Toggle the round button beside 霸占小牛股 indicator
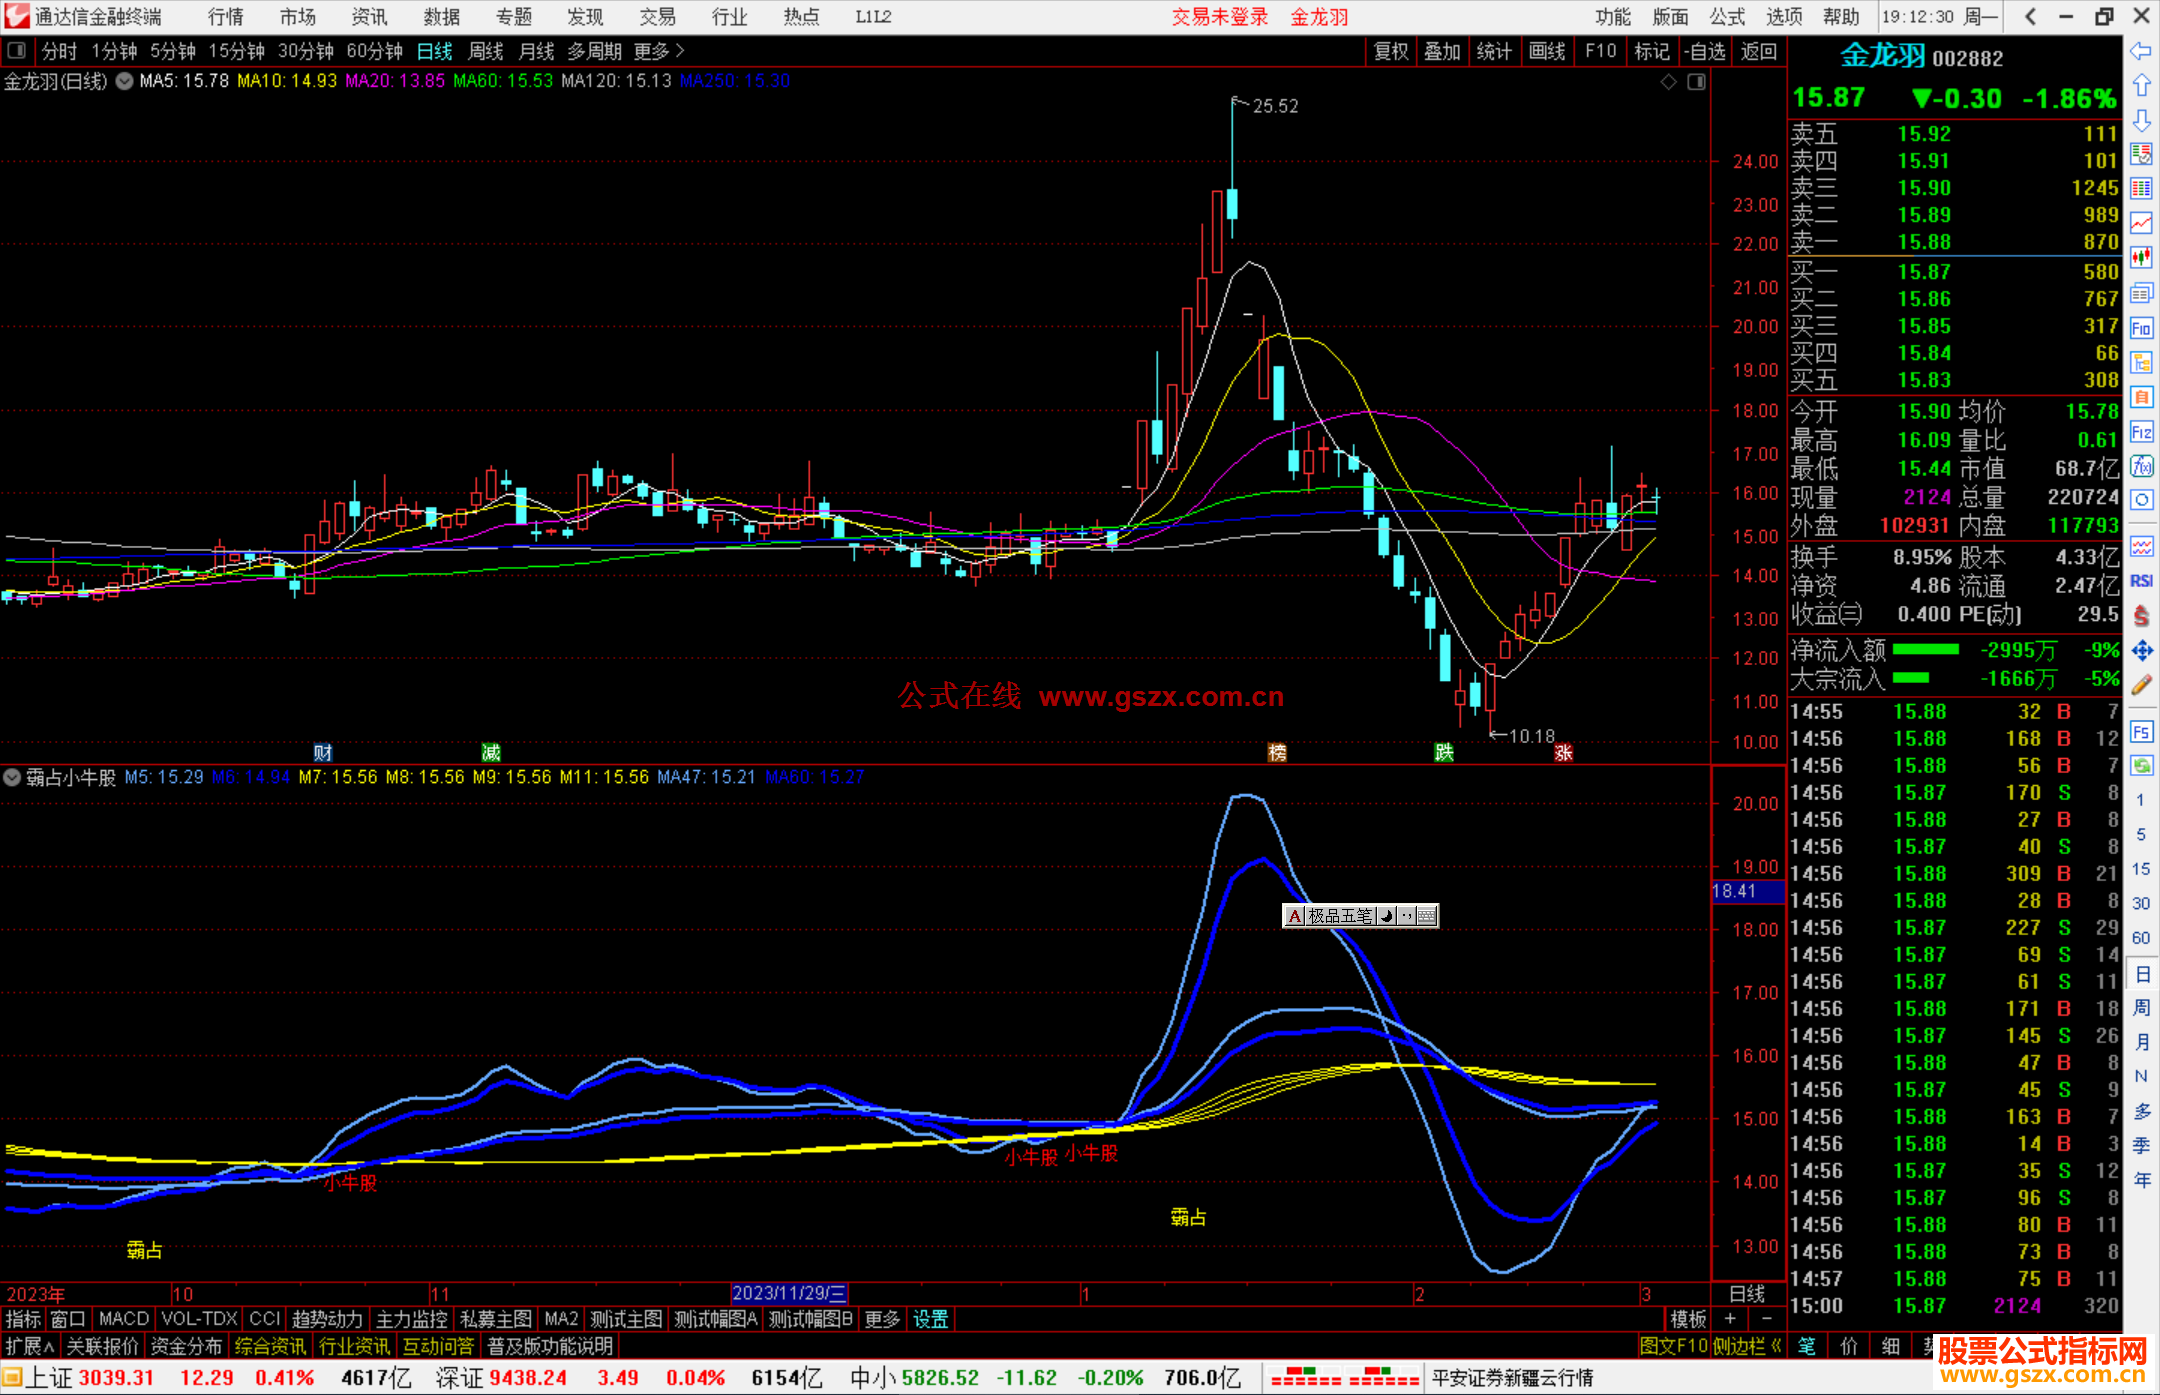The height and width of the screenshot is (1395, 2160). (x=12, y=777)
